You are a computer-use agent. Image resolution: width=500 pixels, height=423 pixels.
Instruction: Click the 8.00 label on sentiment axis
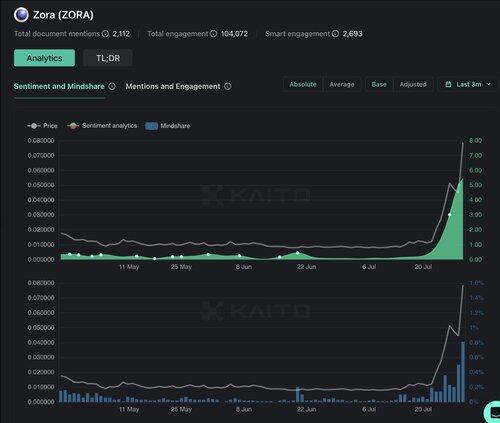point(476,141)
